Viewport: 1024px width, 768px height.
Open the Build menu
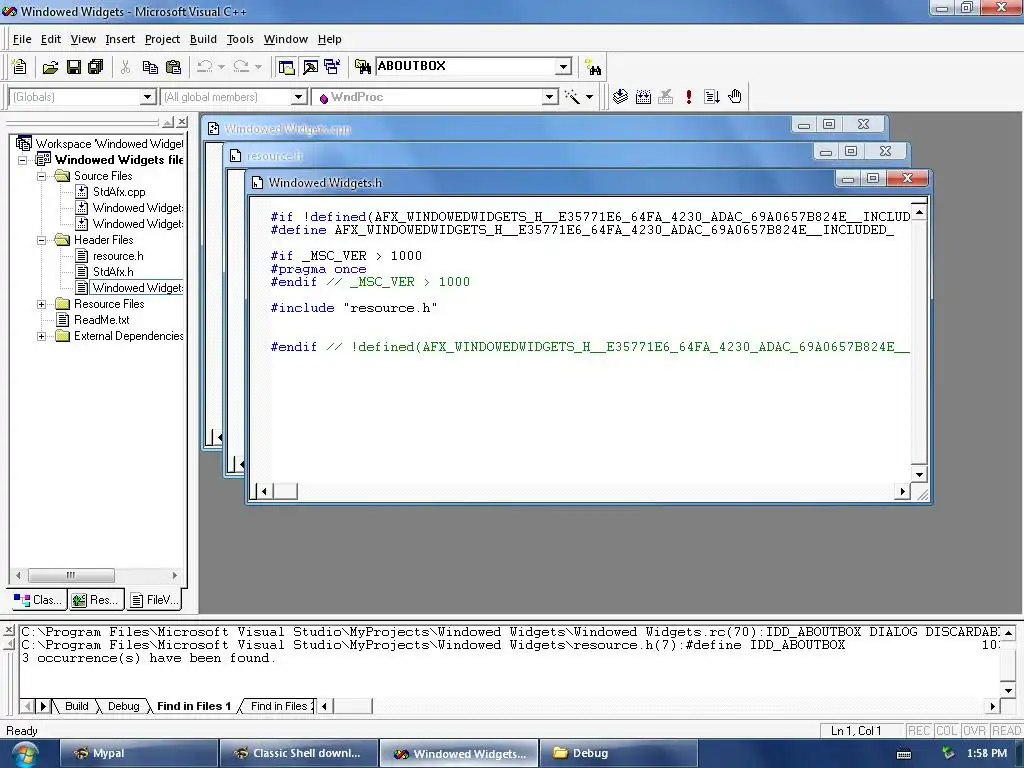click(x=203, y=39)
